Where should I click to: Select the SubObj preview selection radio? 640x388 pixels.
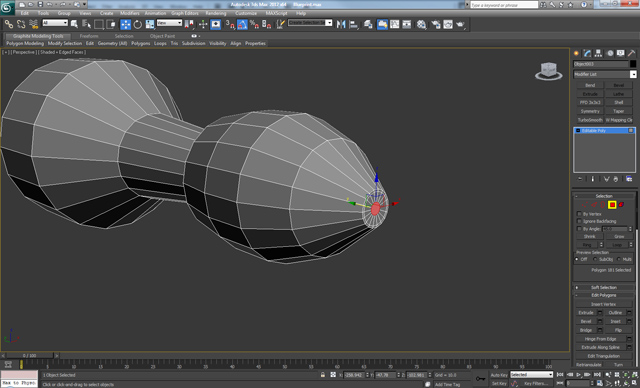point(595,259)
